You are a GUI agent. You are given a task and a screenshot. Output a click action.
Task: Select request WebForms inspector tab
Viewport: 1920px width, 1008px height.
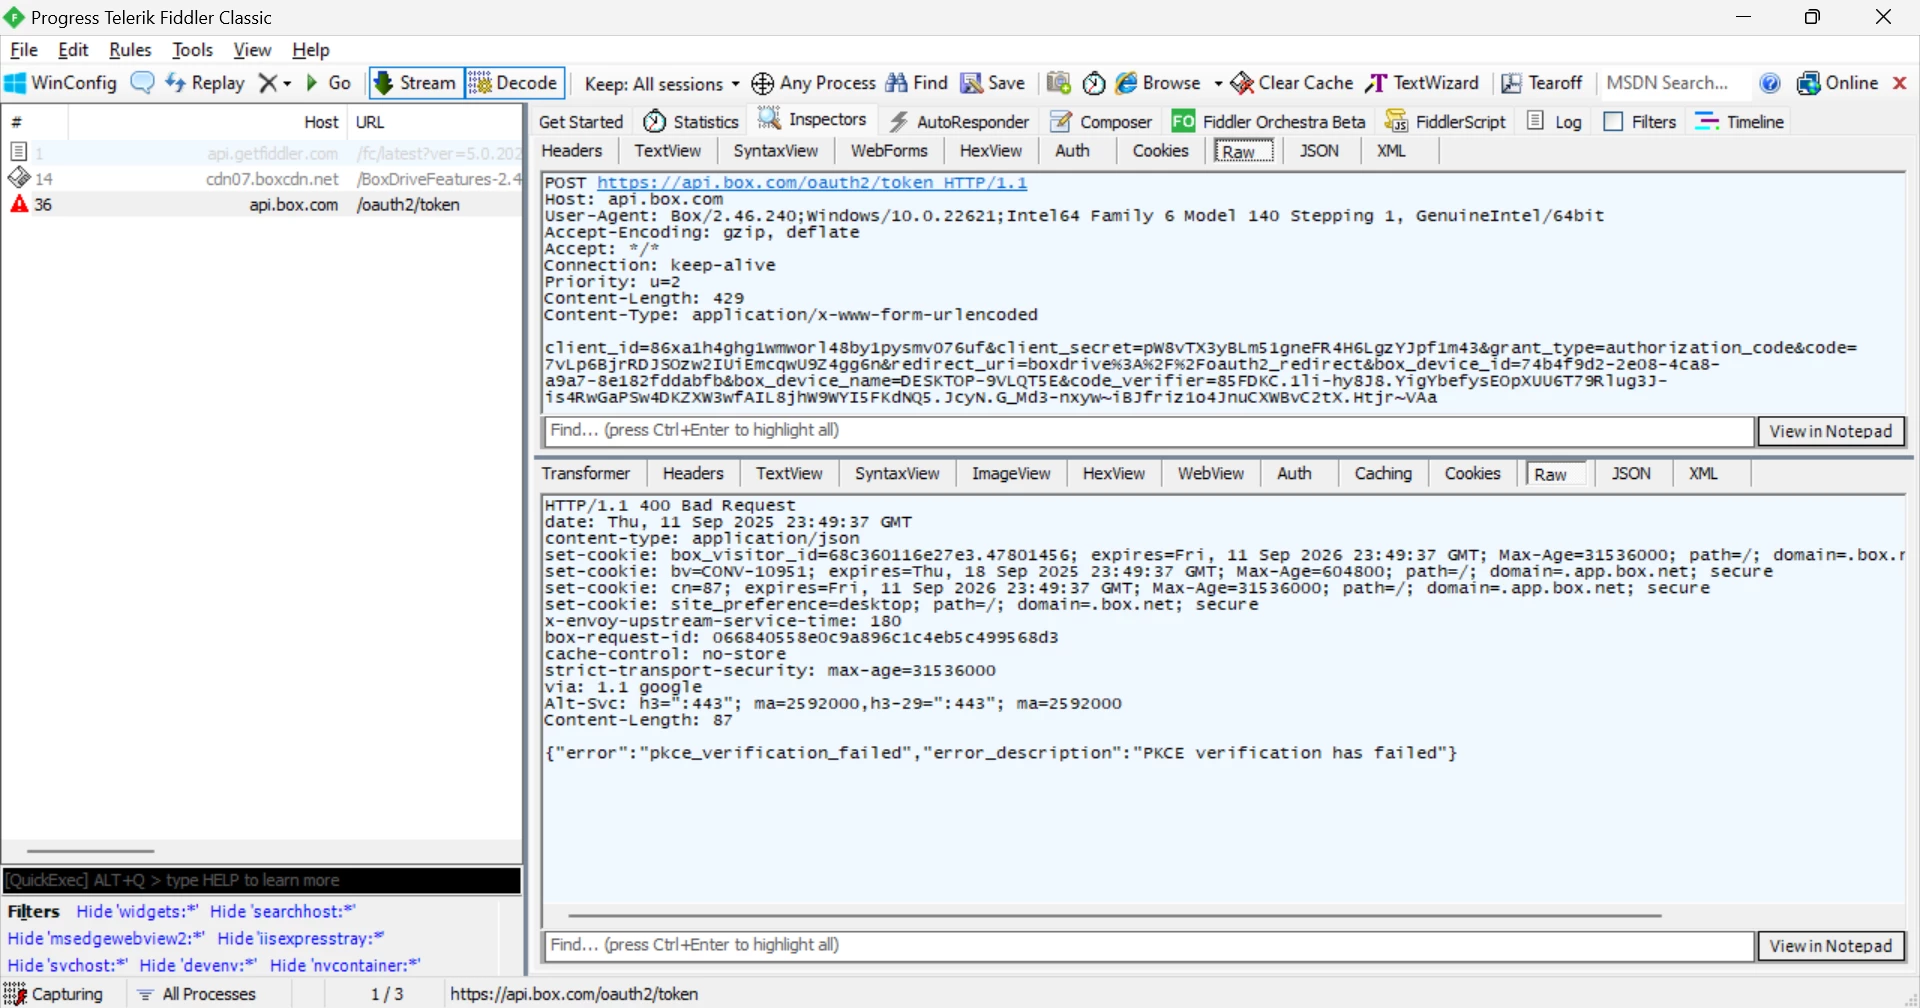pos(889,151)
